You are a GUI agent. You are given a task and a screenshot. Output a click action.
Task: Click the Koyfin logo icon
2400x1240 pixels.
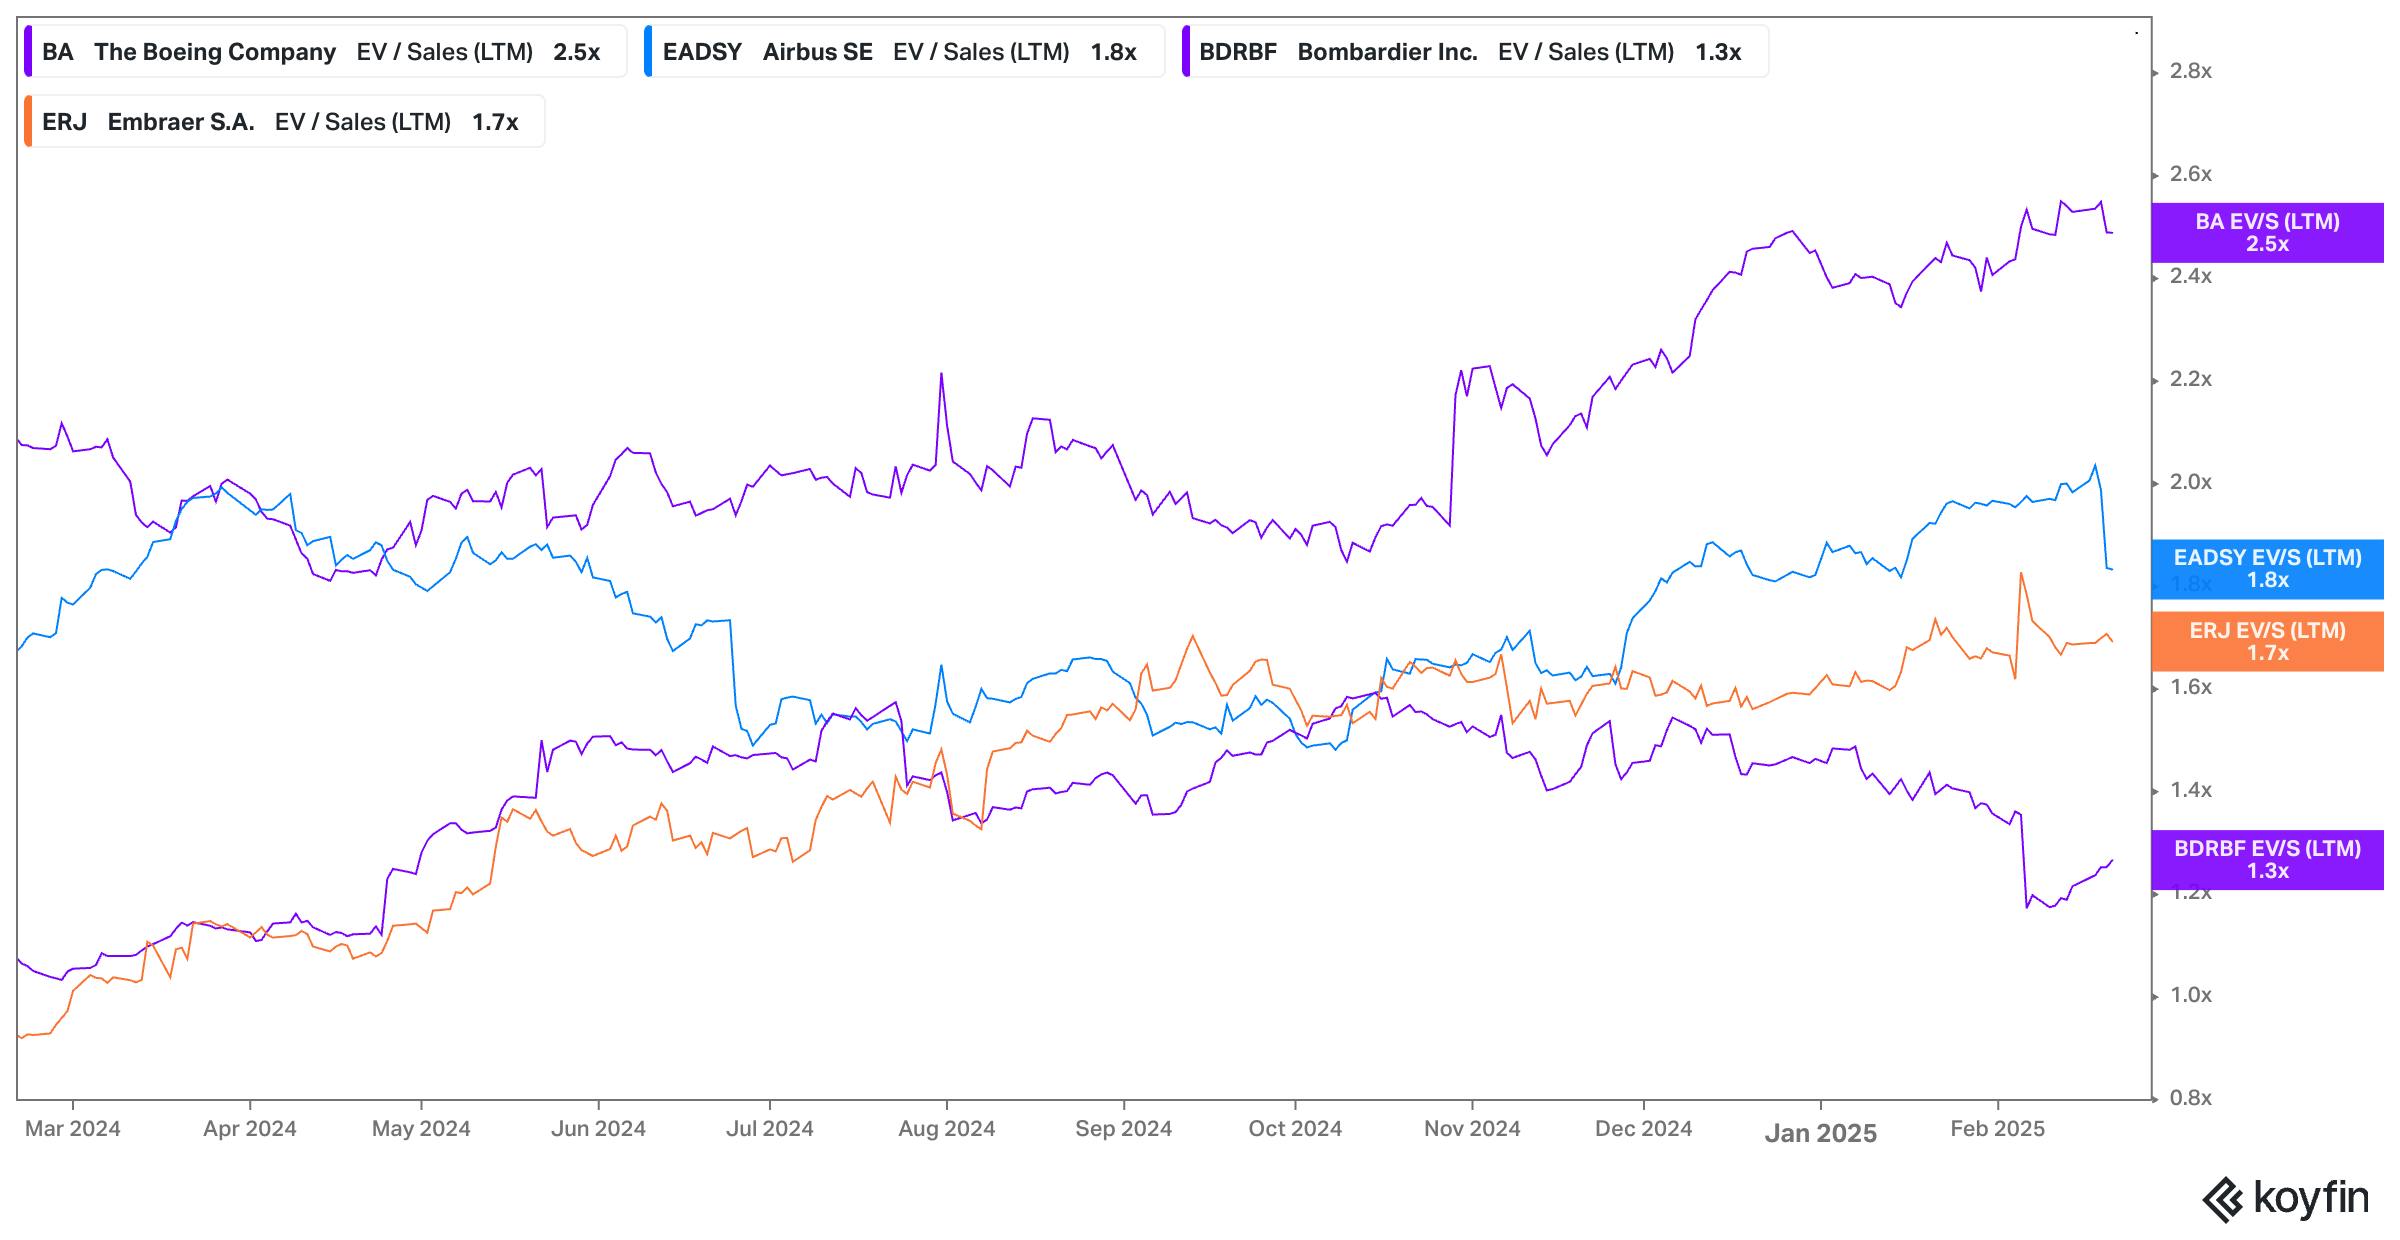[2223, 1200]
